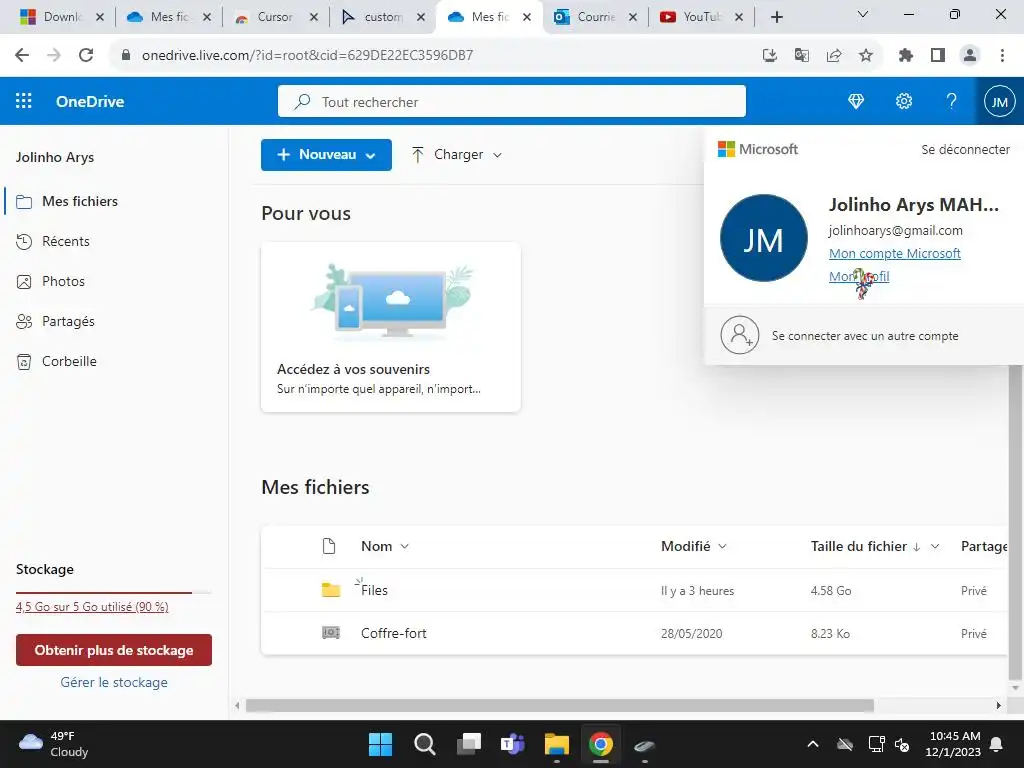
Task: Click the translate page icon
Action: [x=802, y=55]
